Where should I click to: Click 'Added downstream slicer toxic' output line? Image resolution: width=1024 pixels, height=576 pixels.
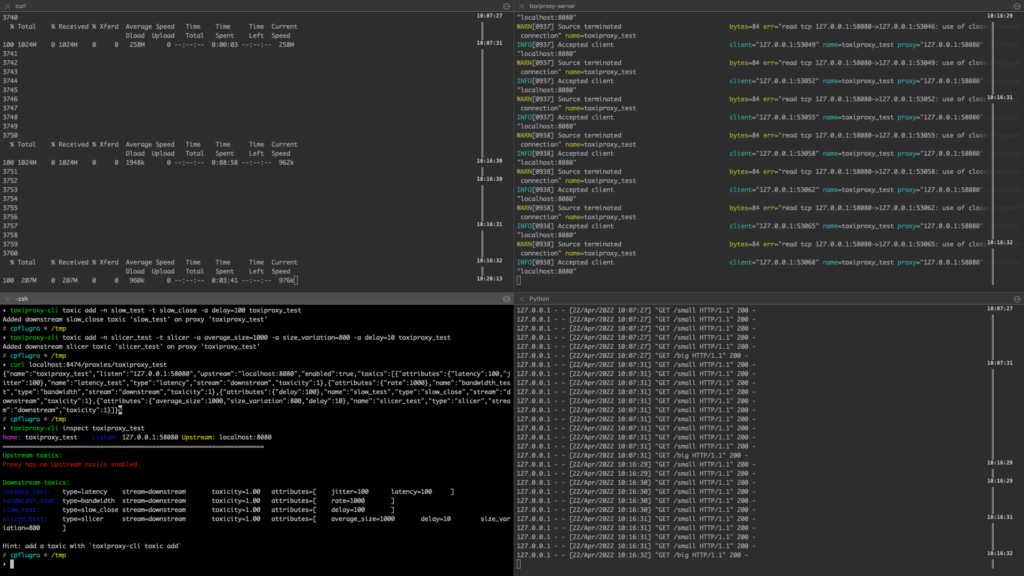[131, 347]
